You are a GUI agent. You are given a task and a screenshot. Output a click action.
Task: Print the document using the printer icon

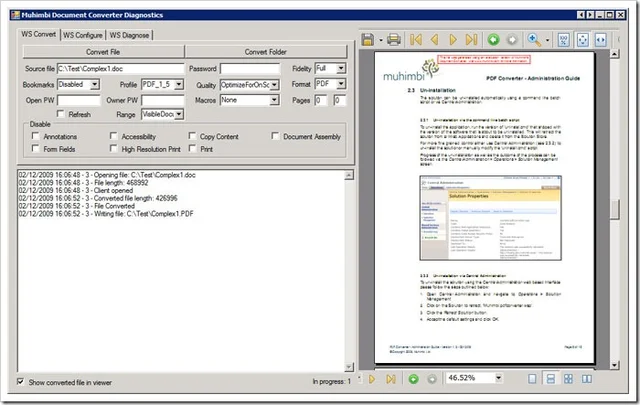pos(394,39)
